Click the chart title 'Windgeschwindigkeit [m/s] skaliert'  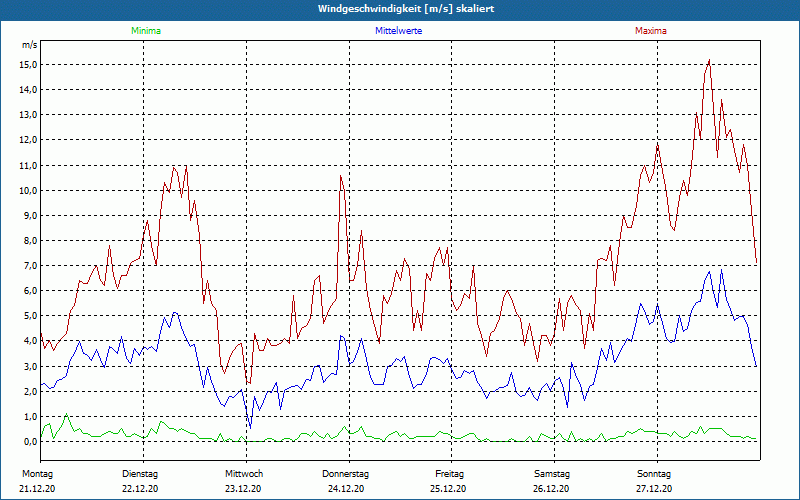pos(406,9)
